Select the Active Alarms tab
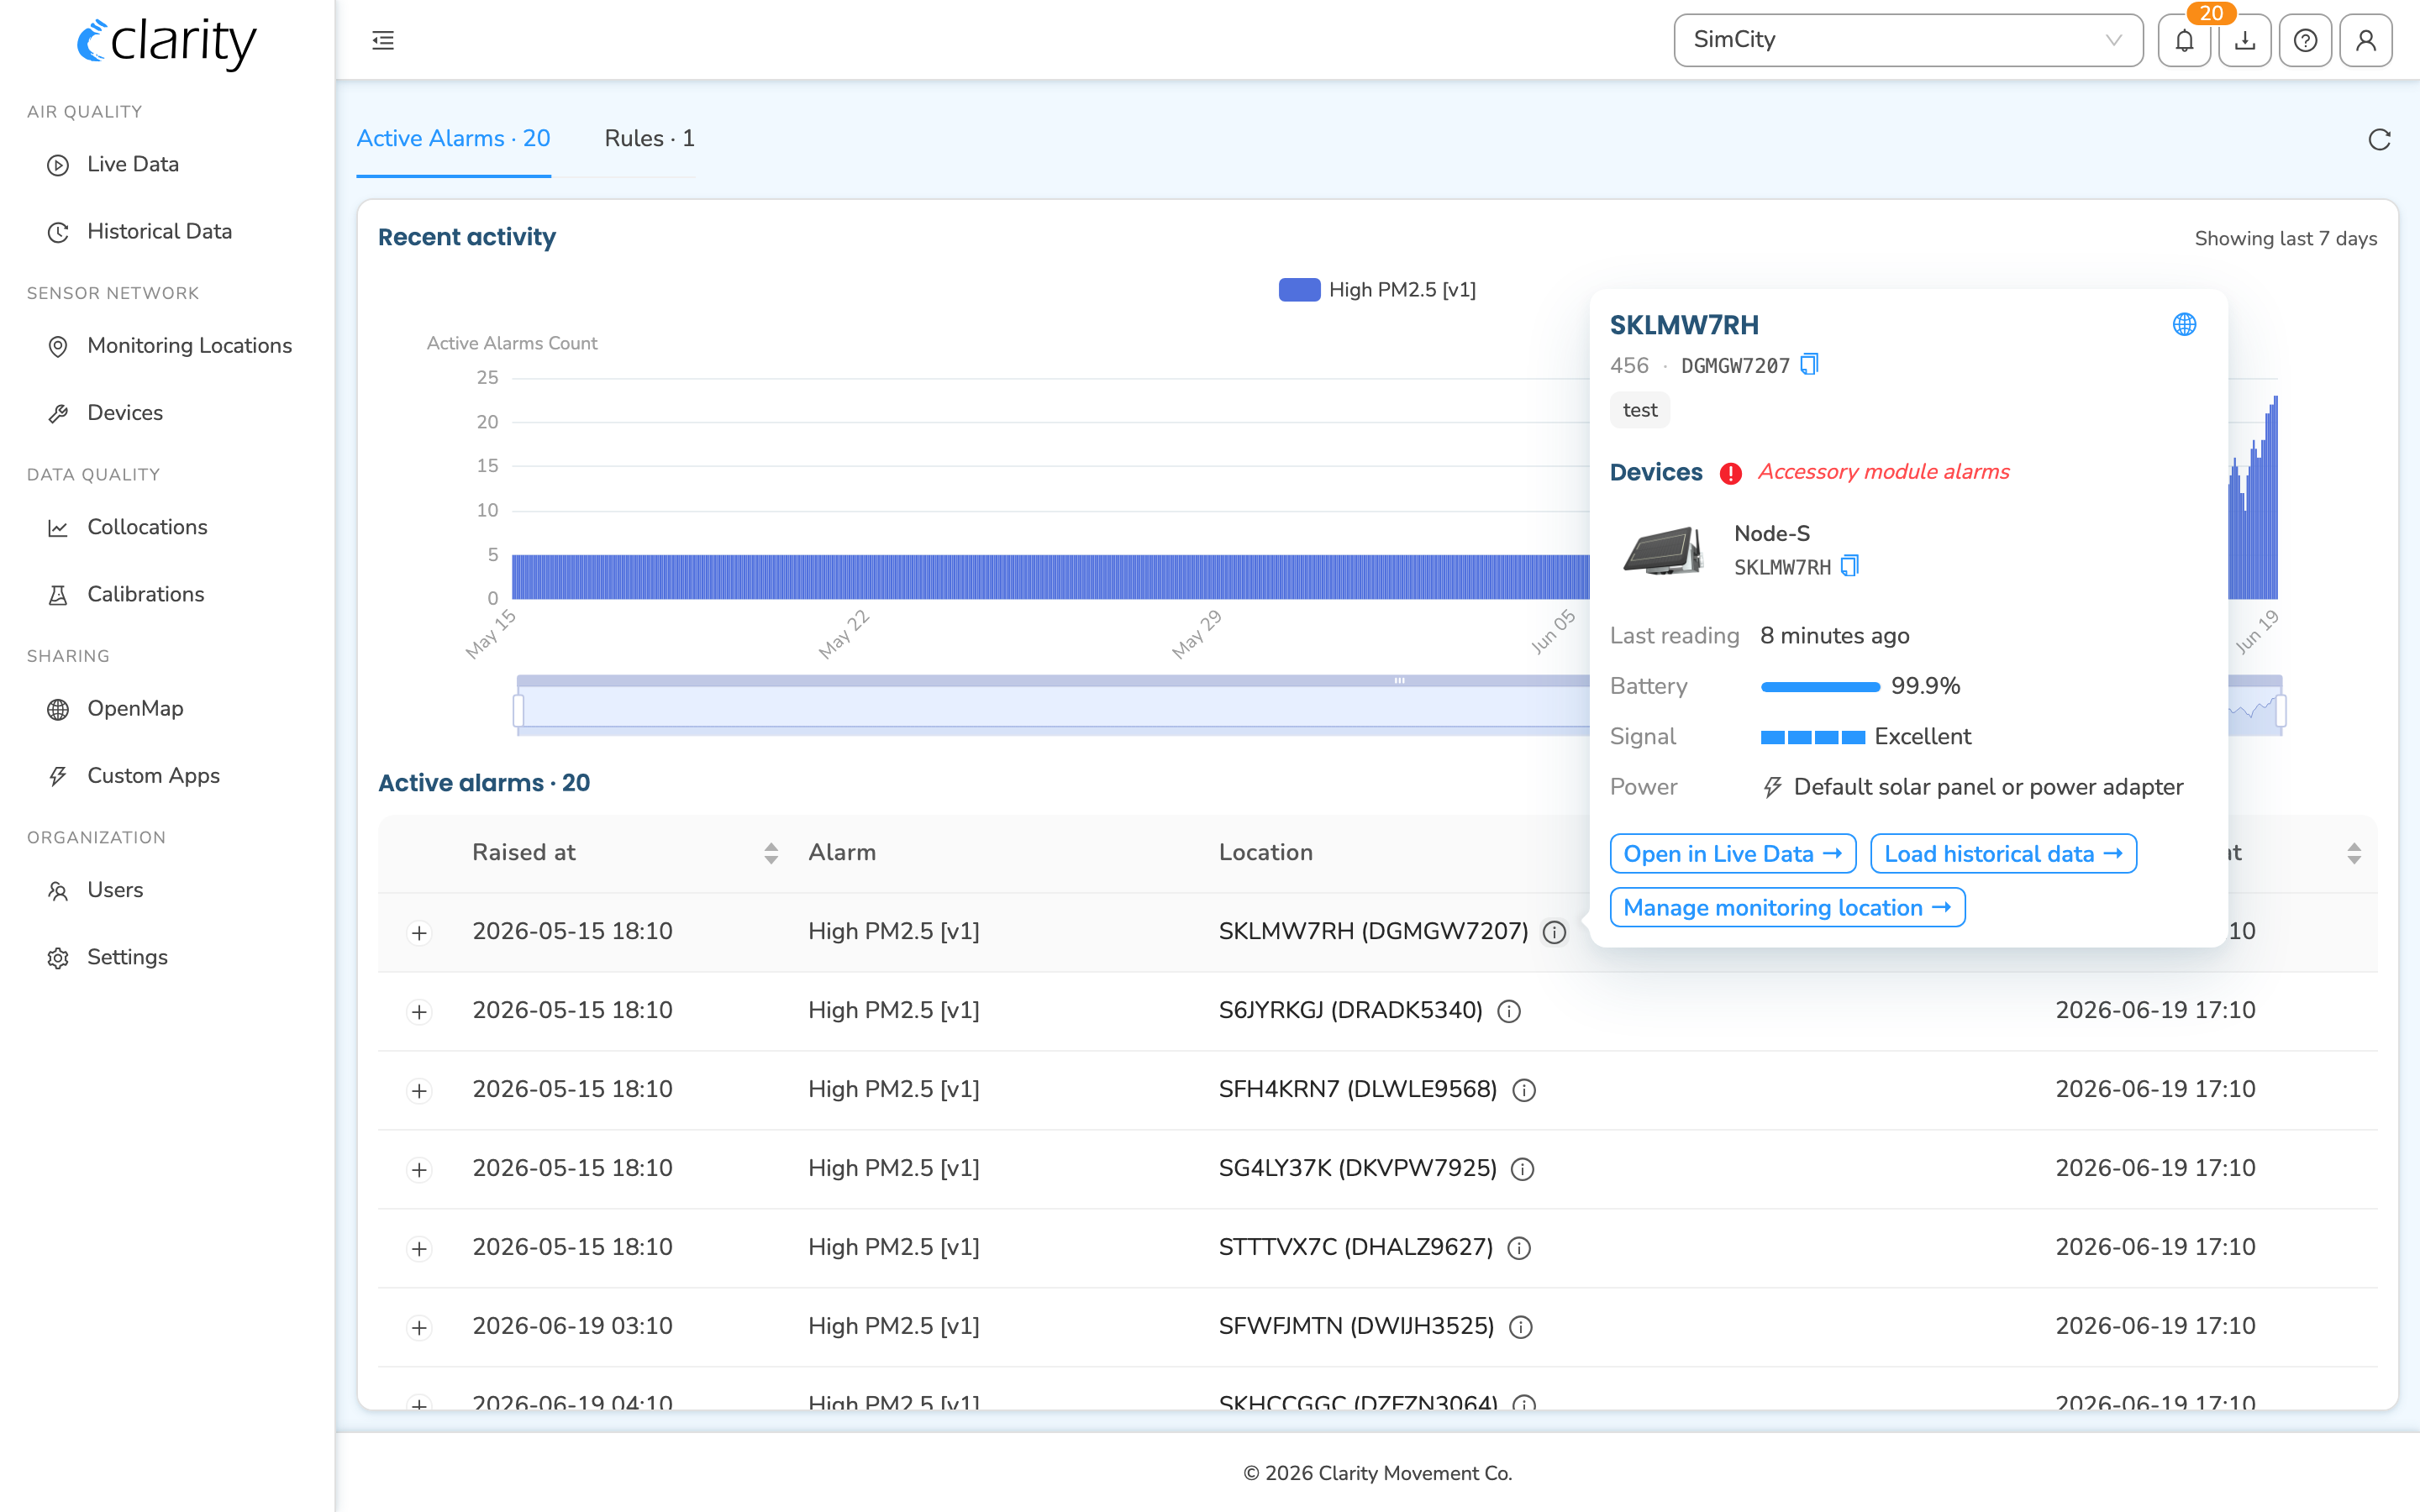The width and height of the screenshot is (2420, 1512). 453,138
